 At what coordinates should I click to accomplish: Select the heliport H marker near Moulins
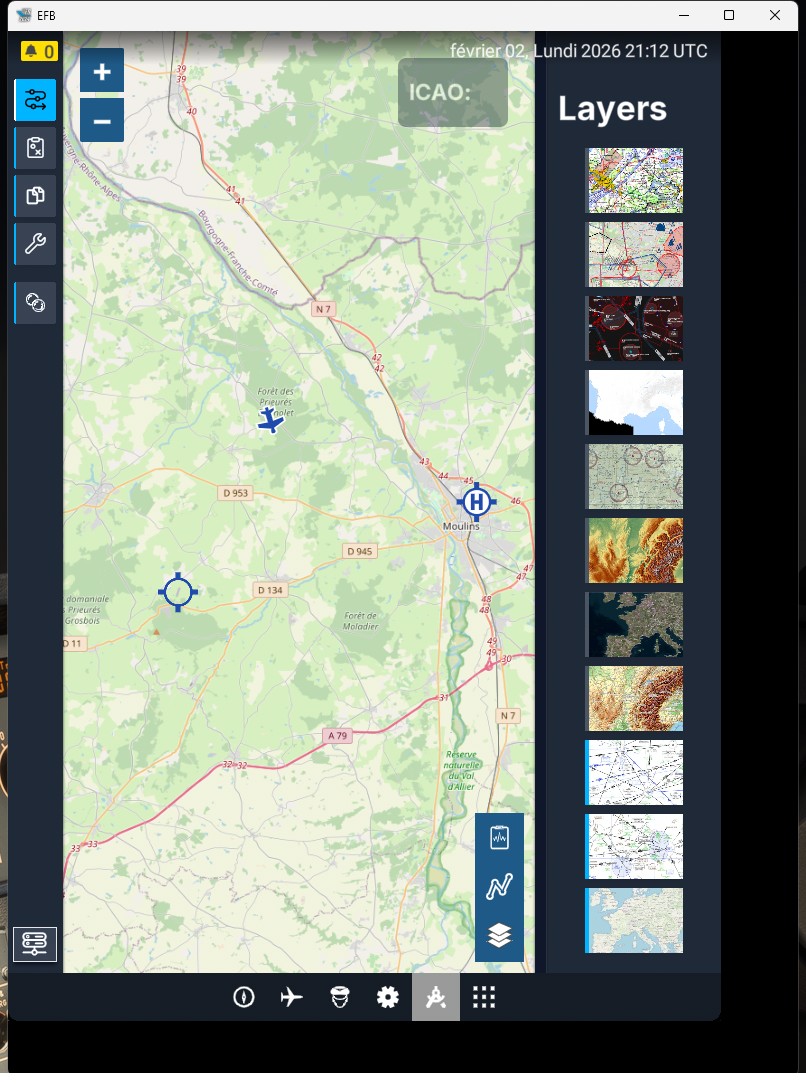[477, 501]
